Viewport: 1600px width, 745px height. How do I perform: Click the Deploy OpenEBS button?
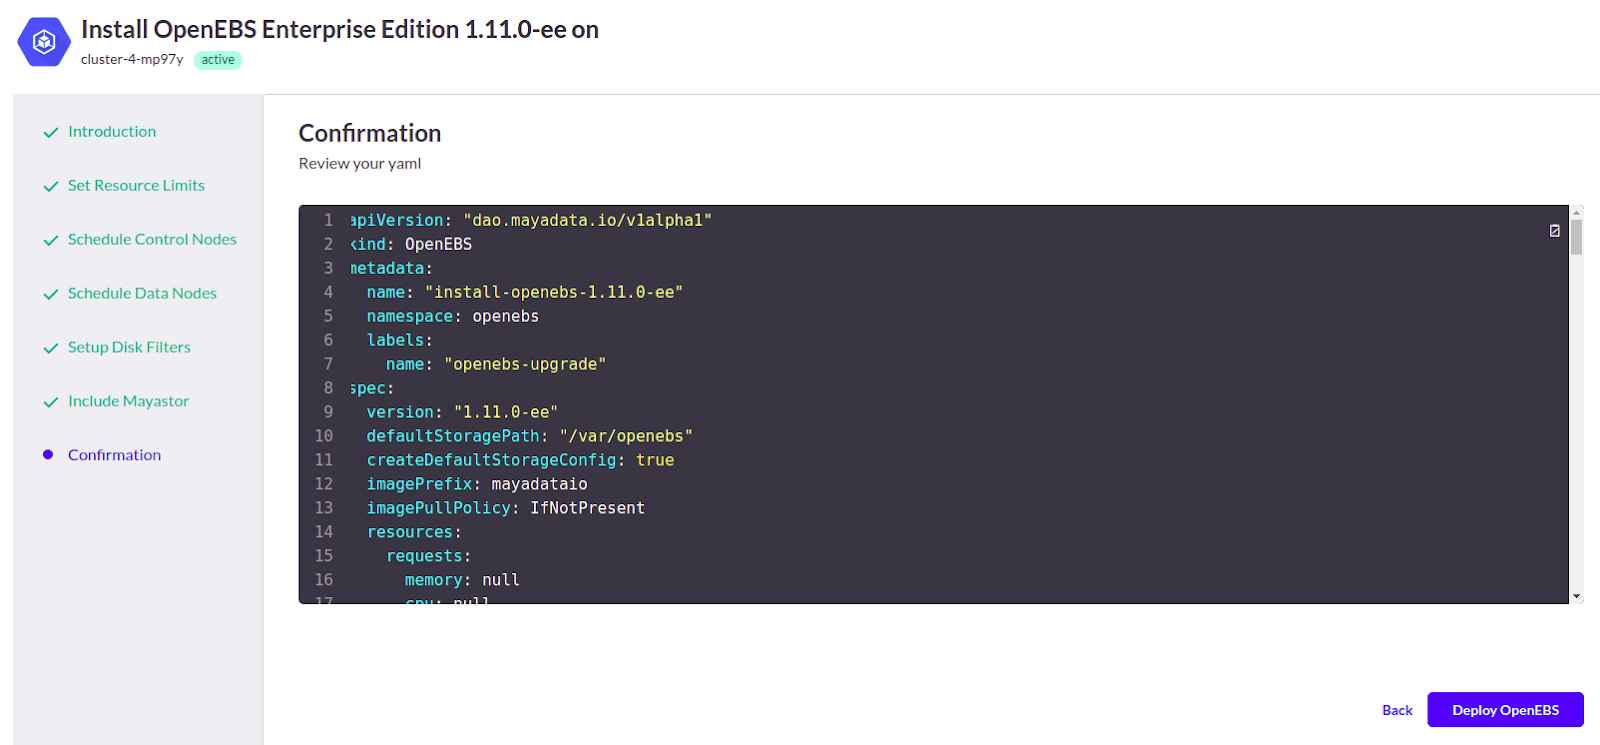pyautogui.click(x=1505, y=710)
